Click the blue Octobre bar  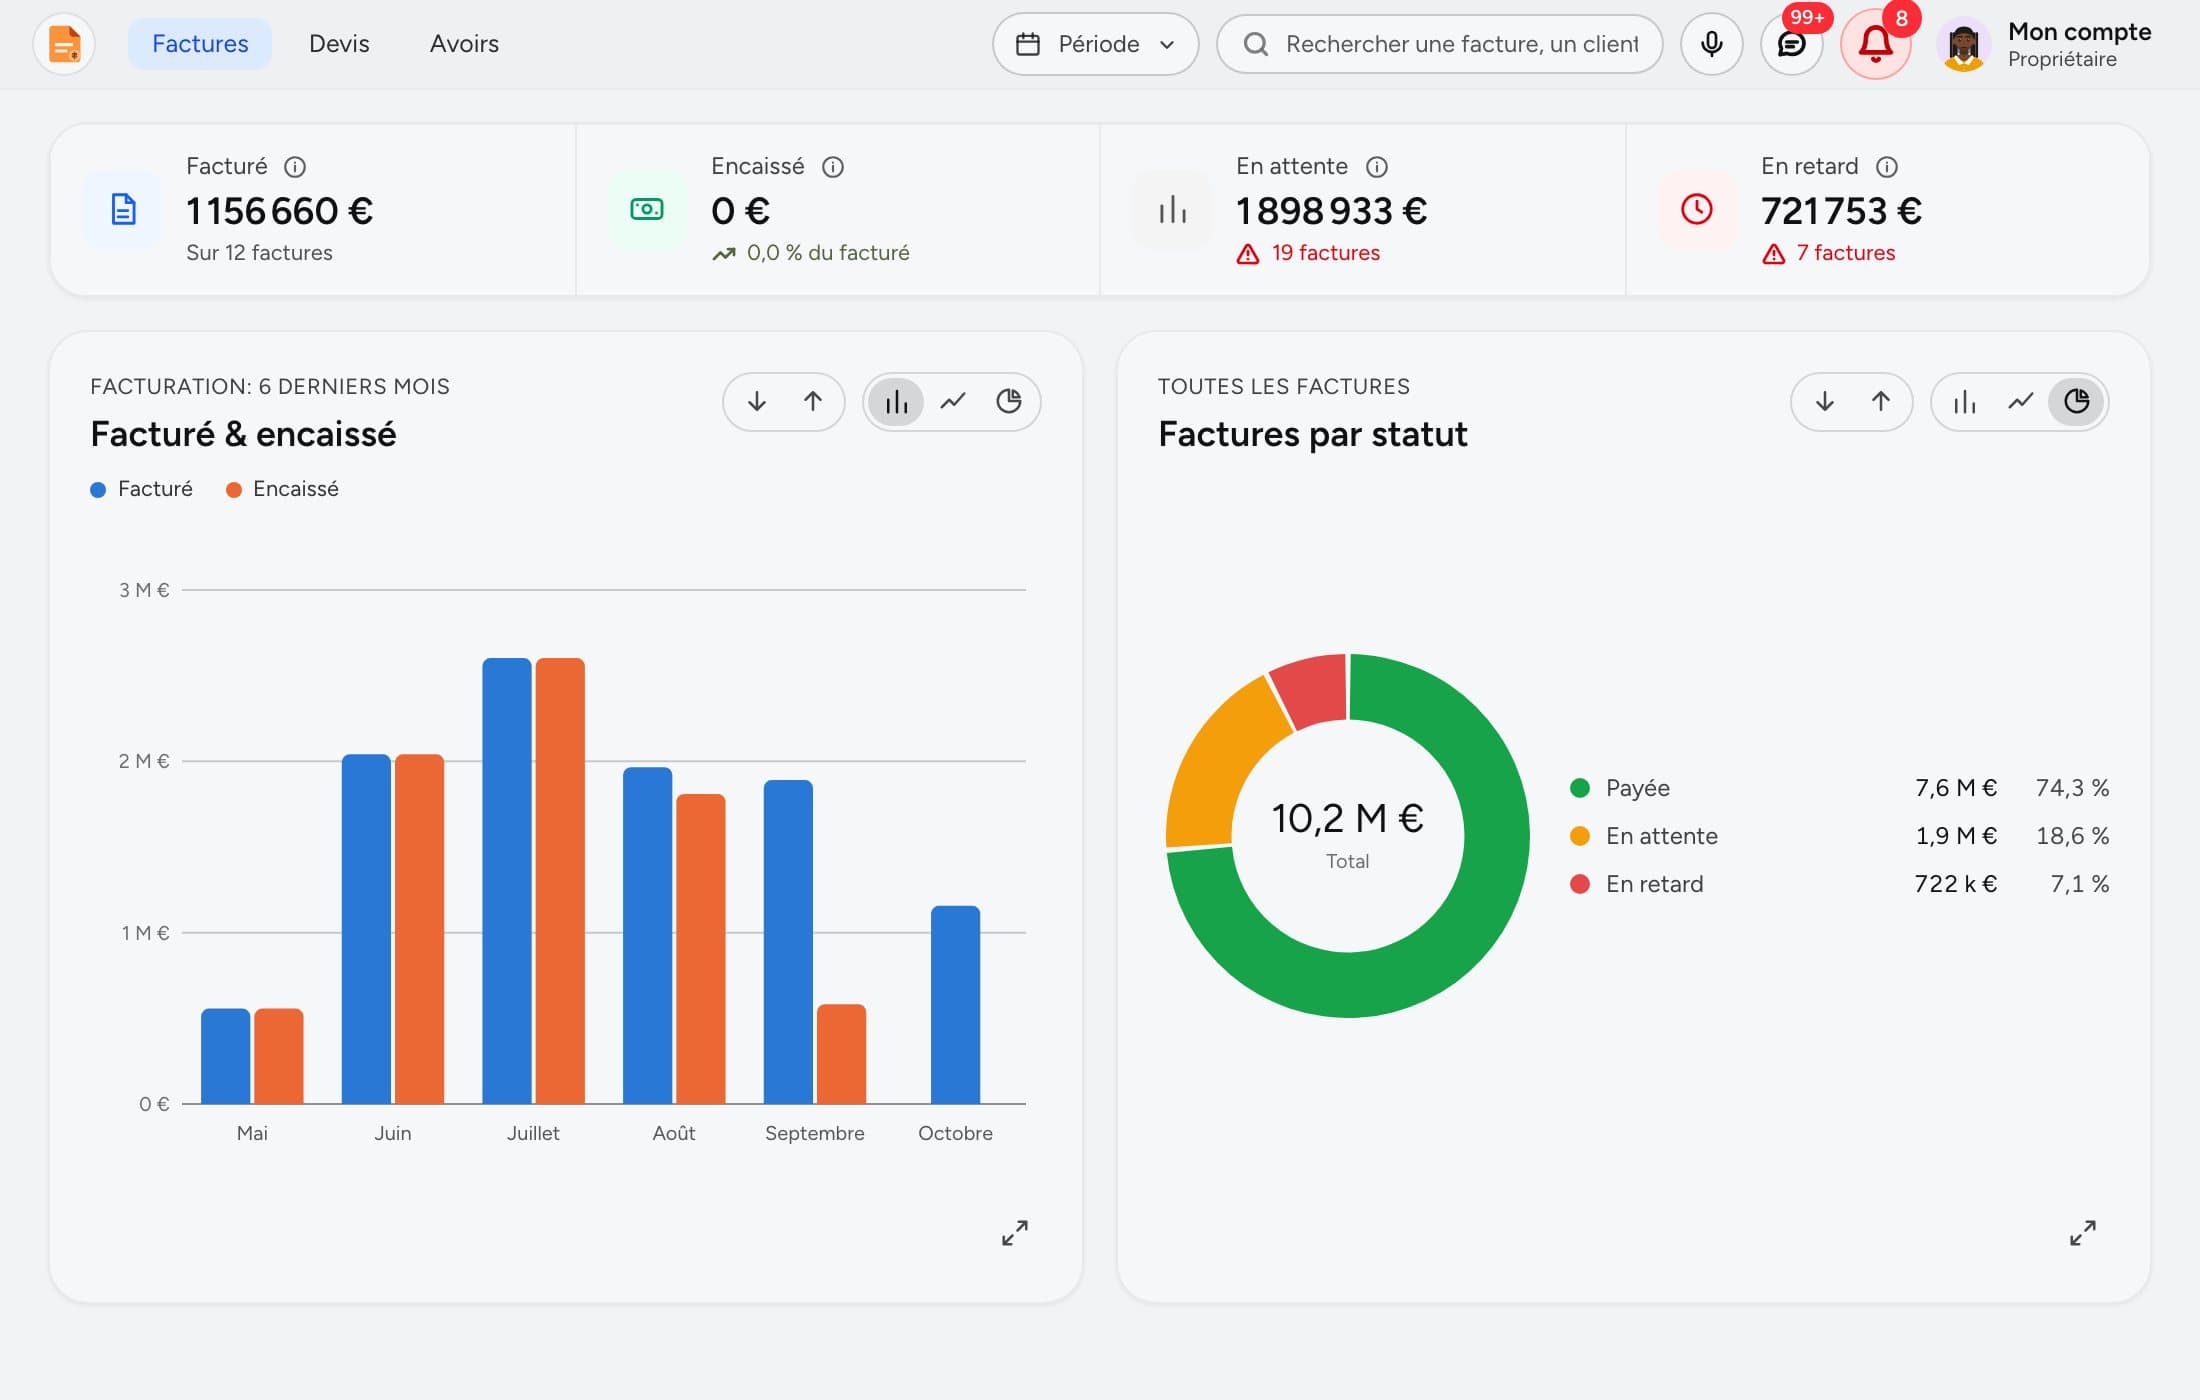(x=955, y=1005)
